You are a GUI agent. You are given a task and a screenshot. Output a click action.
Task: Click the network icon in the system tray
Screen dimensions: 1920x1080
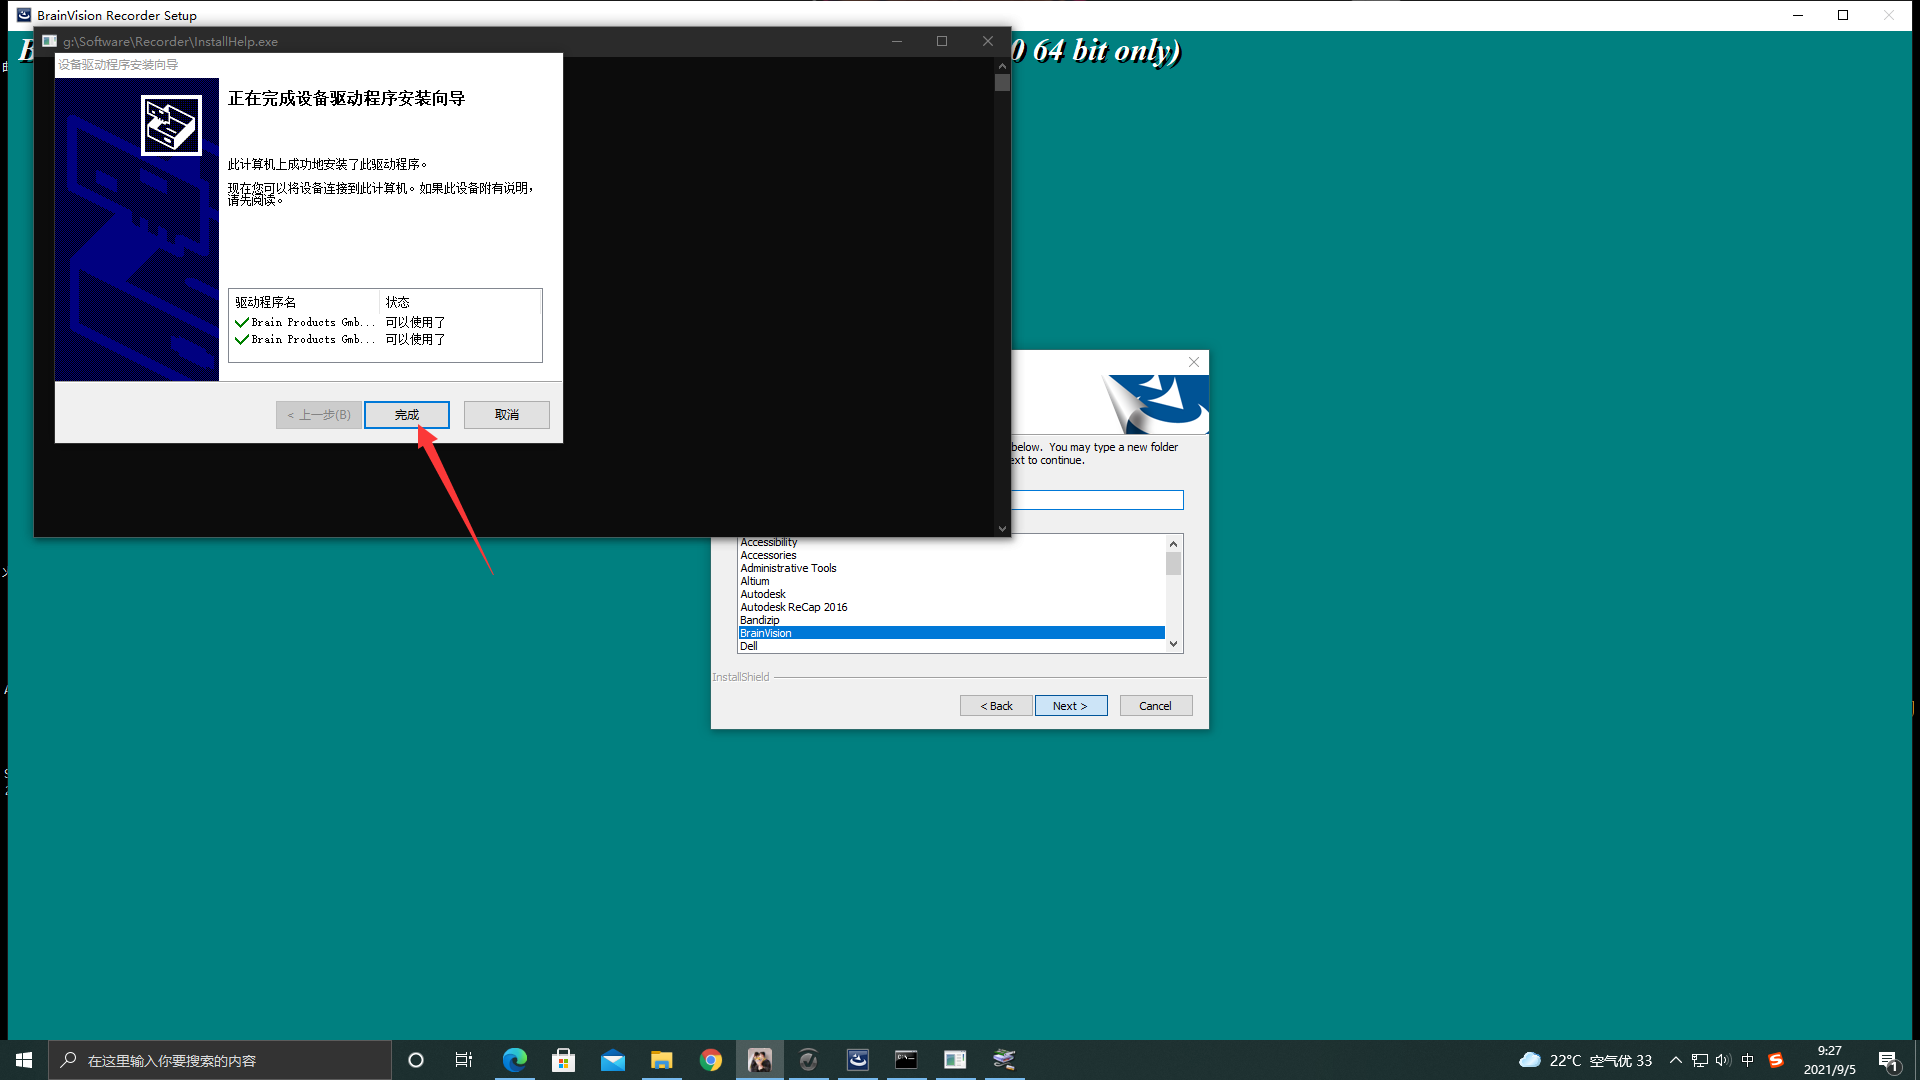coord(1698,1059)
